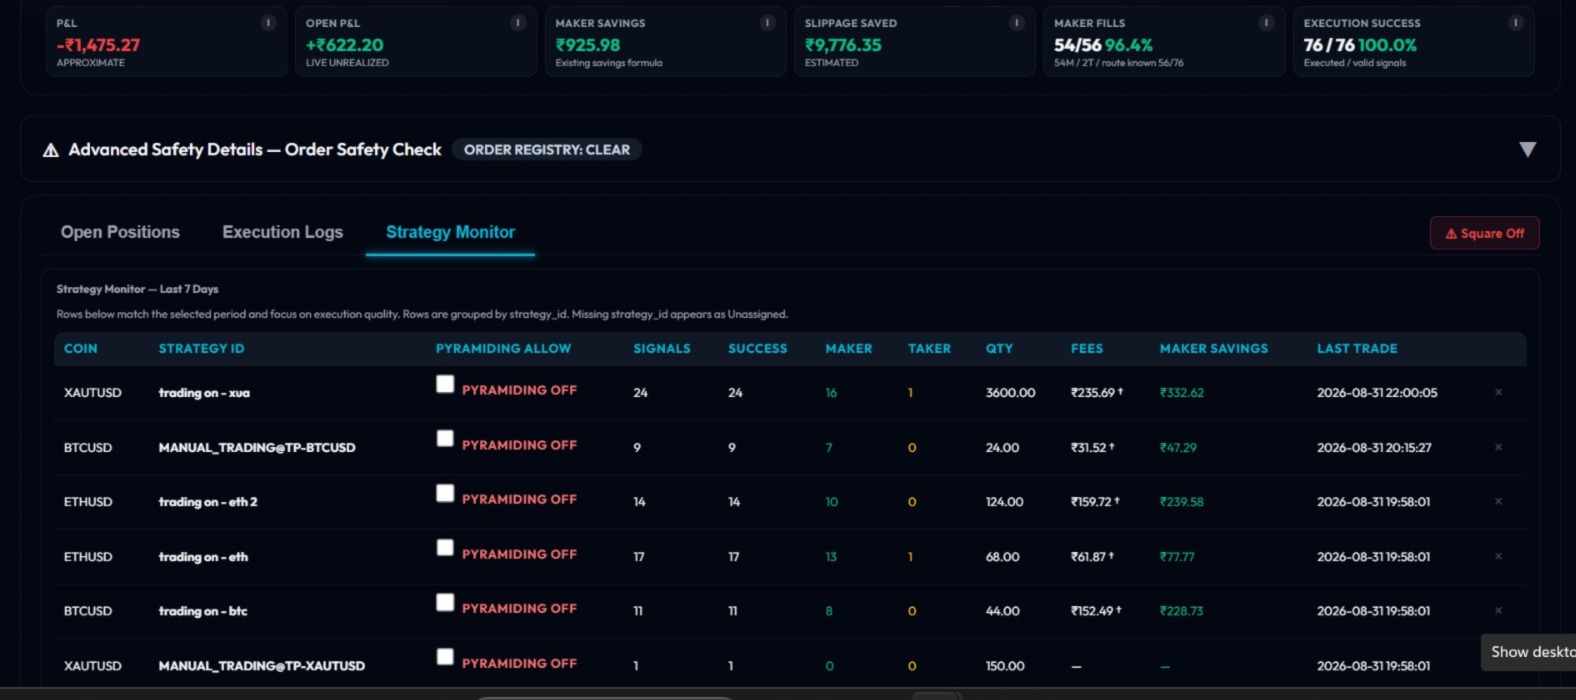Viewport: 1576px width, 700px height.
Task: Toggle pyramiding checkbox for trading on - eth 2
Action: 445,493
